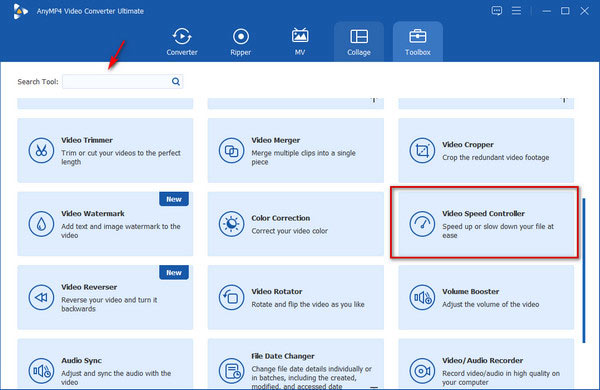The height and width of the screenshot is (390, 600).
Task: Select the Toolbox tab
Action: pos(418,42)
